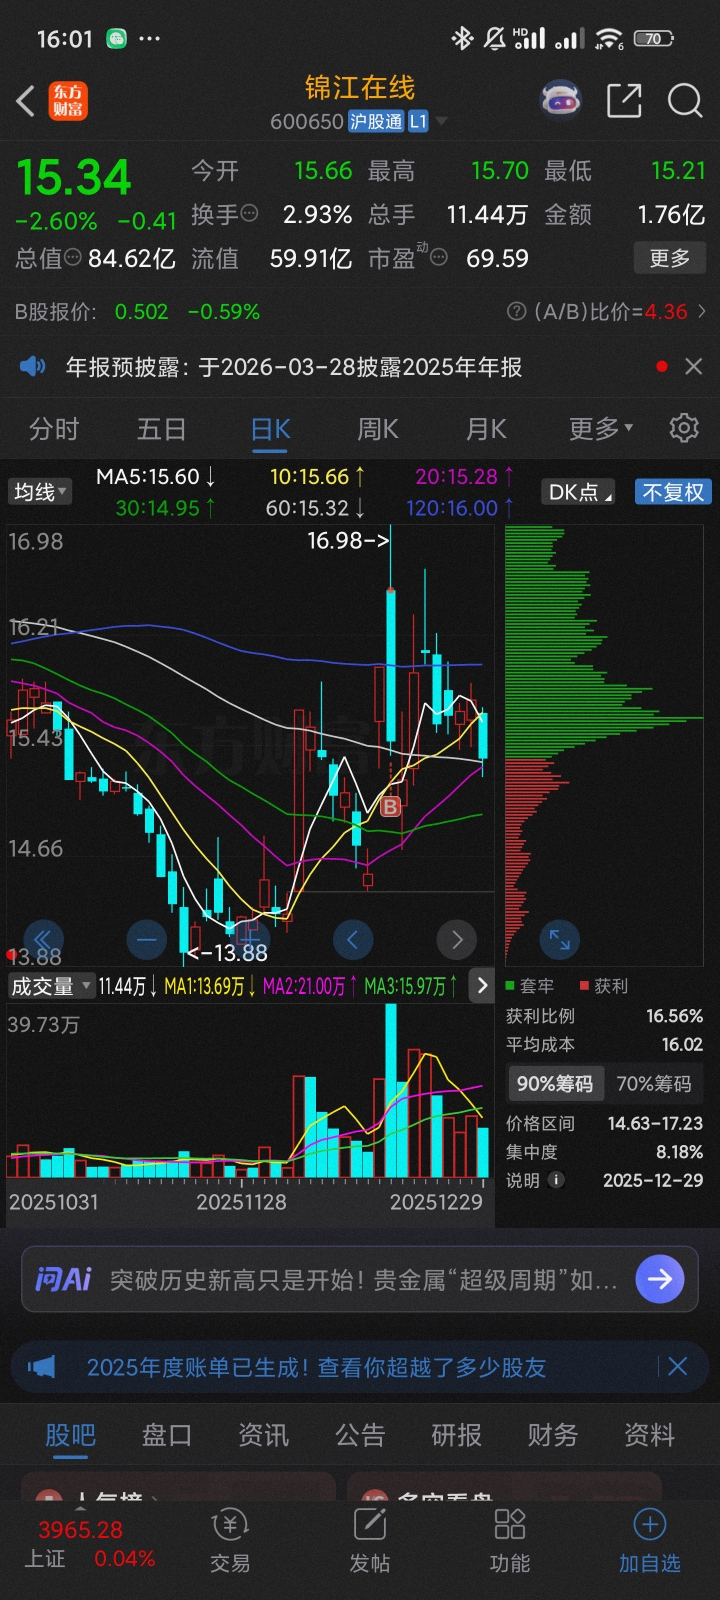
Task: Open the 财务 finance tab
Action: click(x=553, y=1435)
